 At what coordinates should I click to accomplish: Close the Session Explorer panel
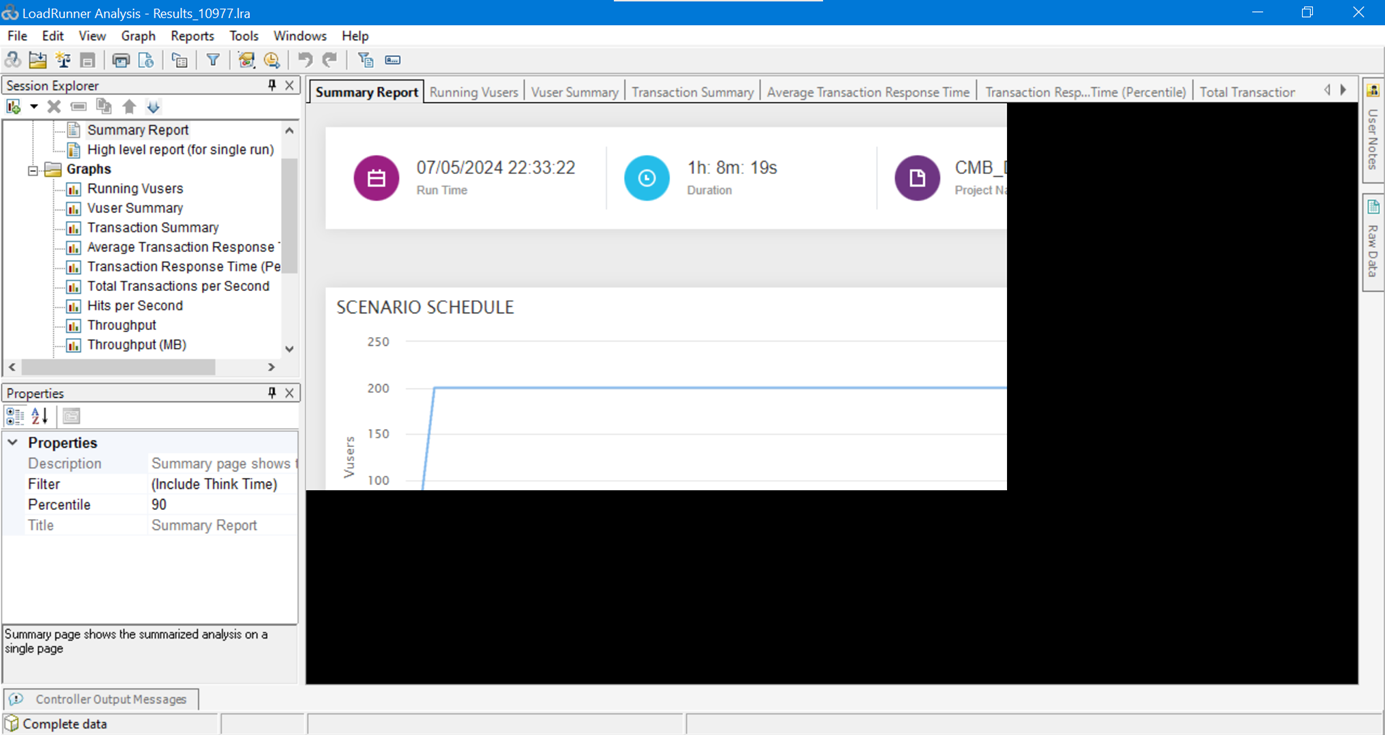[290, 86]
